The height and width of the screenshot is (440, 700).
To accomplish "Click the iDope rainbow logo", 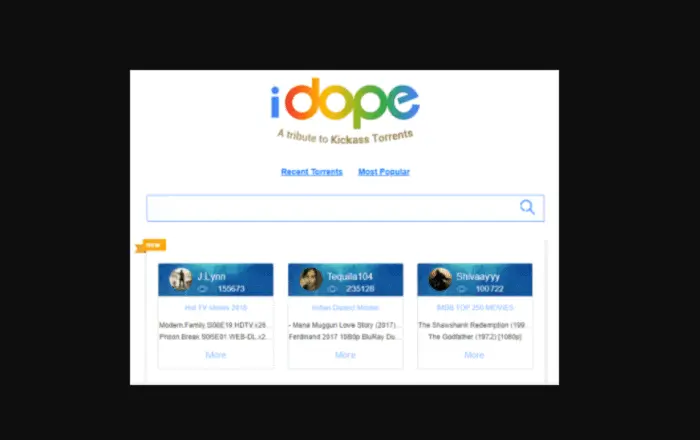I will pos(345,103).
